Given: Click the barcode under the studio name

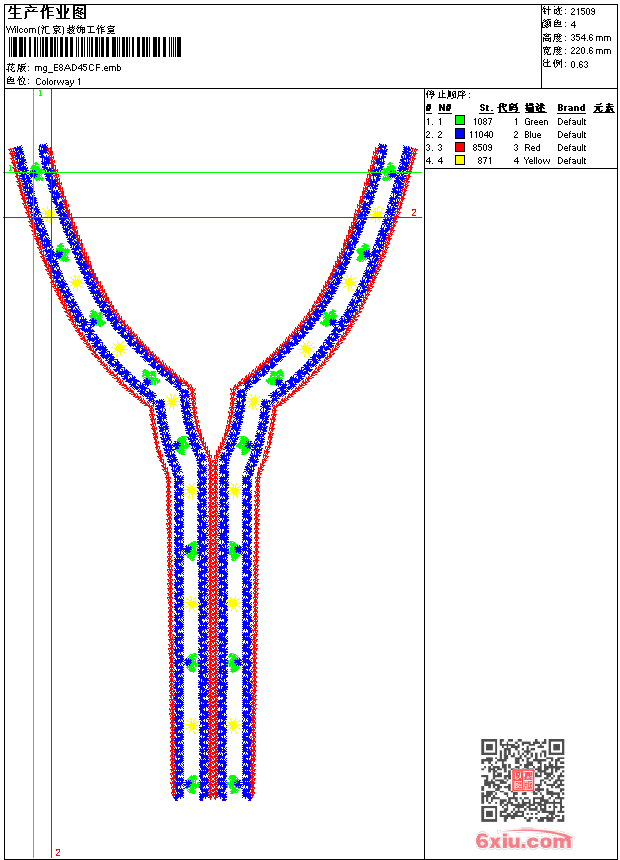Looking at the screenshot, I should [94, 47].
